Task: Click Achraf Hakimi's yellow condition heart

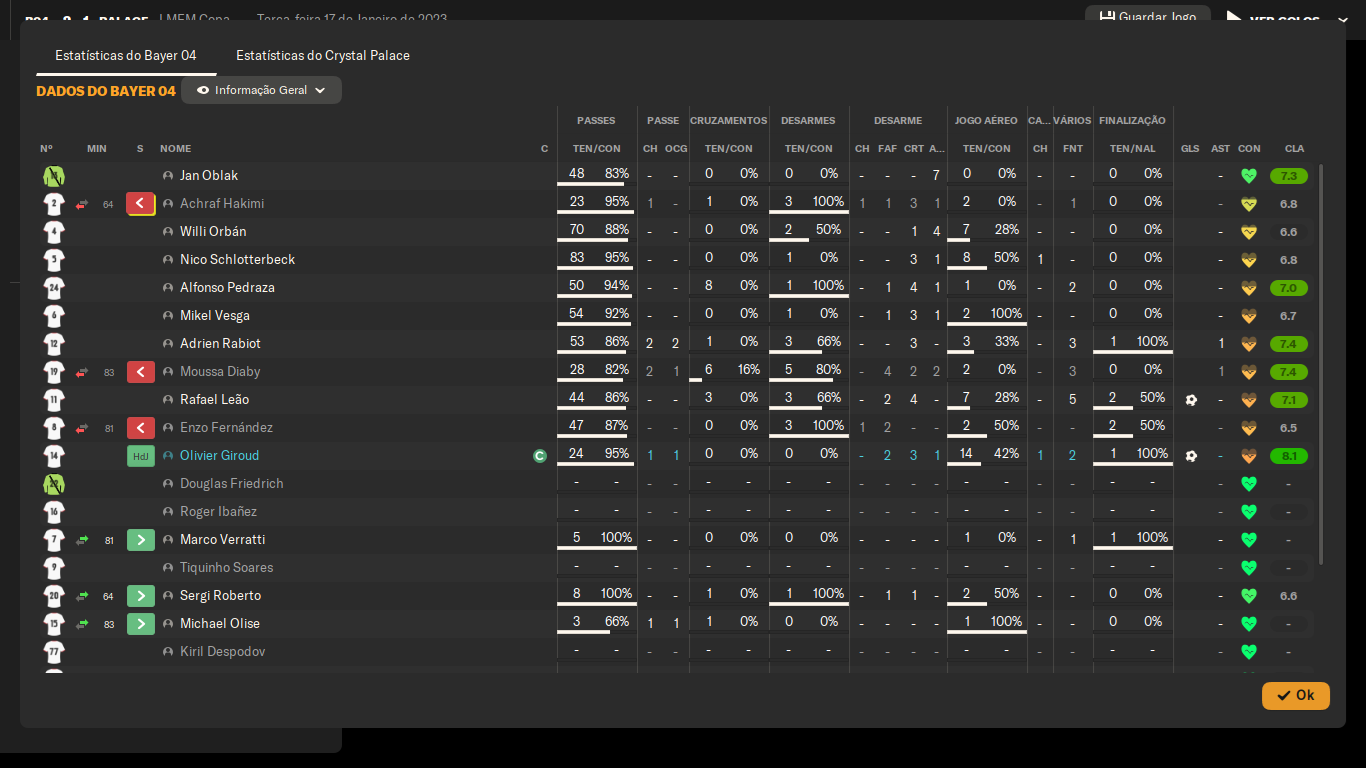Action: 1248,204
